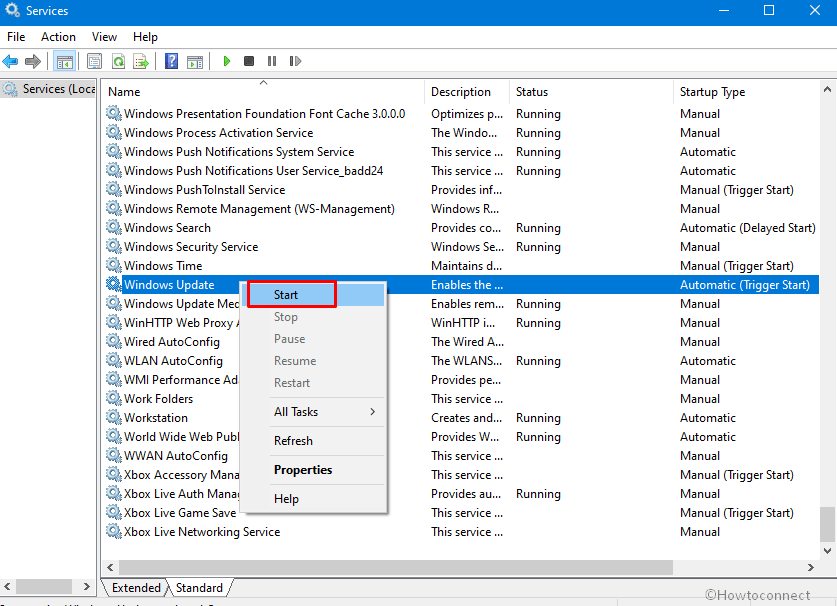Click the Restart Service toolbar icon

coord(295,61)
